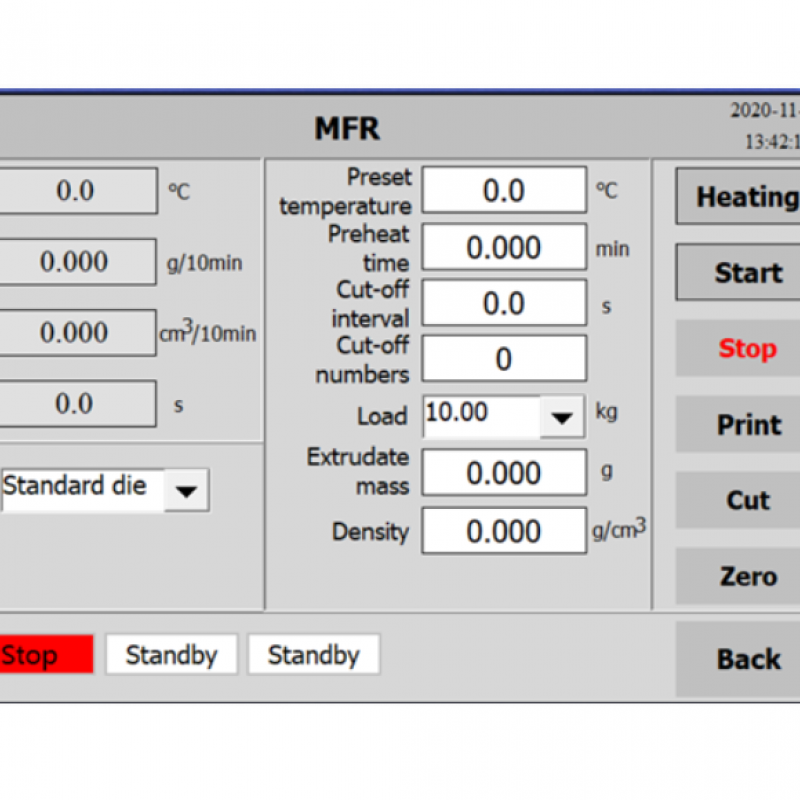Click the g/10min mass flow rate readout

(x=76, y=262)
